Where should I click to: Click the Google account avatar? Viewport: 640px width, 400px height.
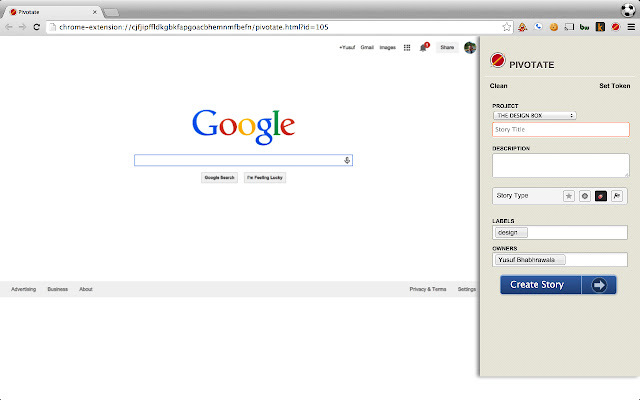tap(470, 47)
